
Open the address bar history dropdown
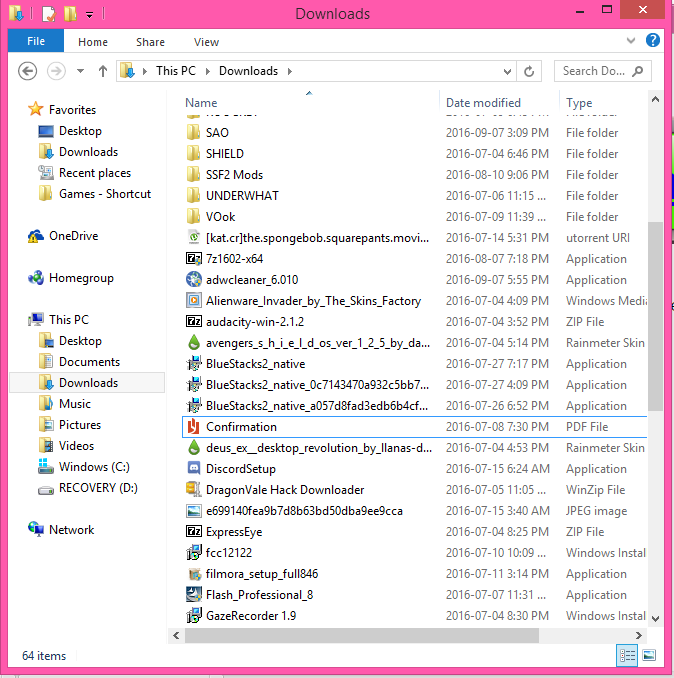pos(507,71)
